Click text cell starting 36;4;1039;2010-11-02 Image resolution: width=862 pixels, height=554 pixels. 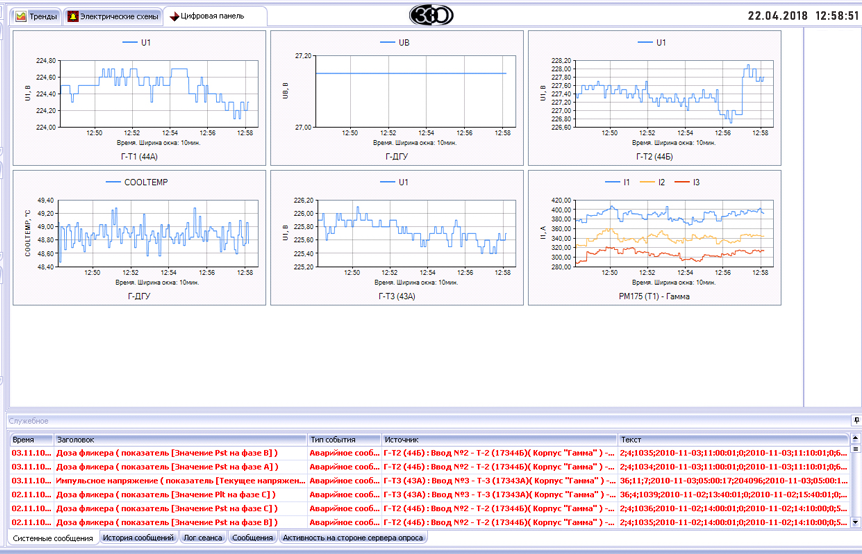(733, 495)
